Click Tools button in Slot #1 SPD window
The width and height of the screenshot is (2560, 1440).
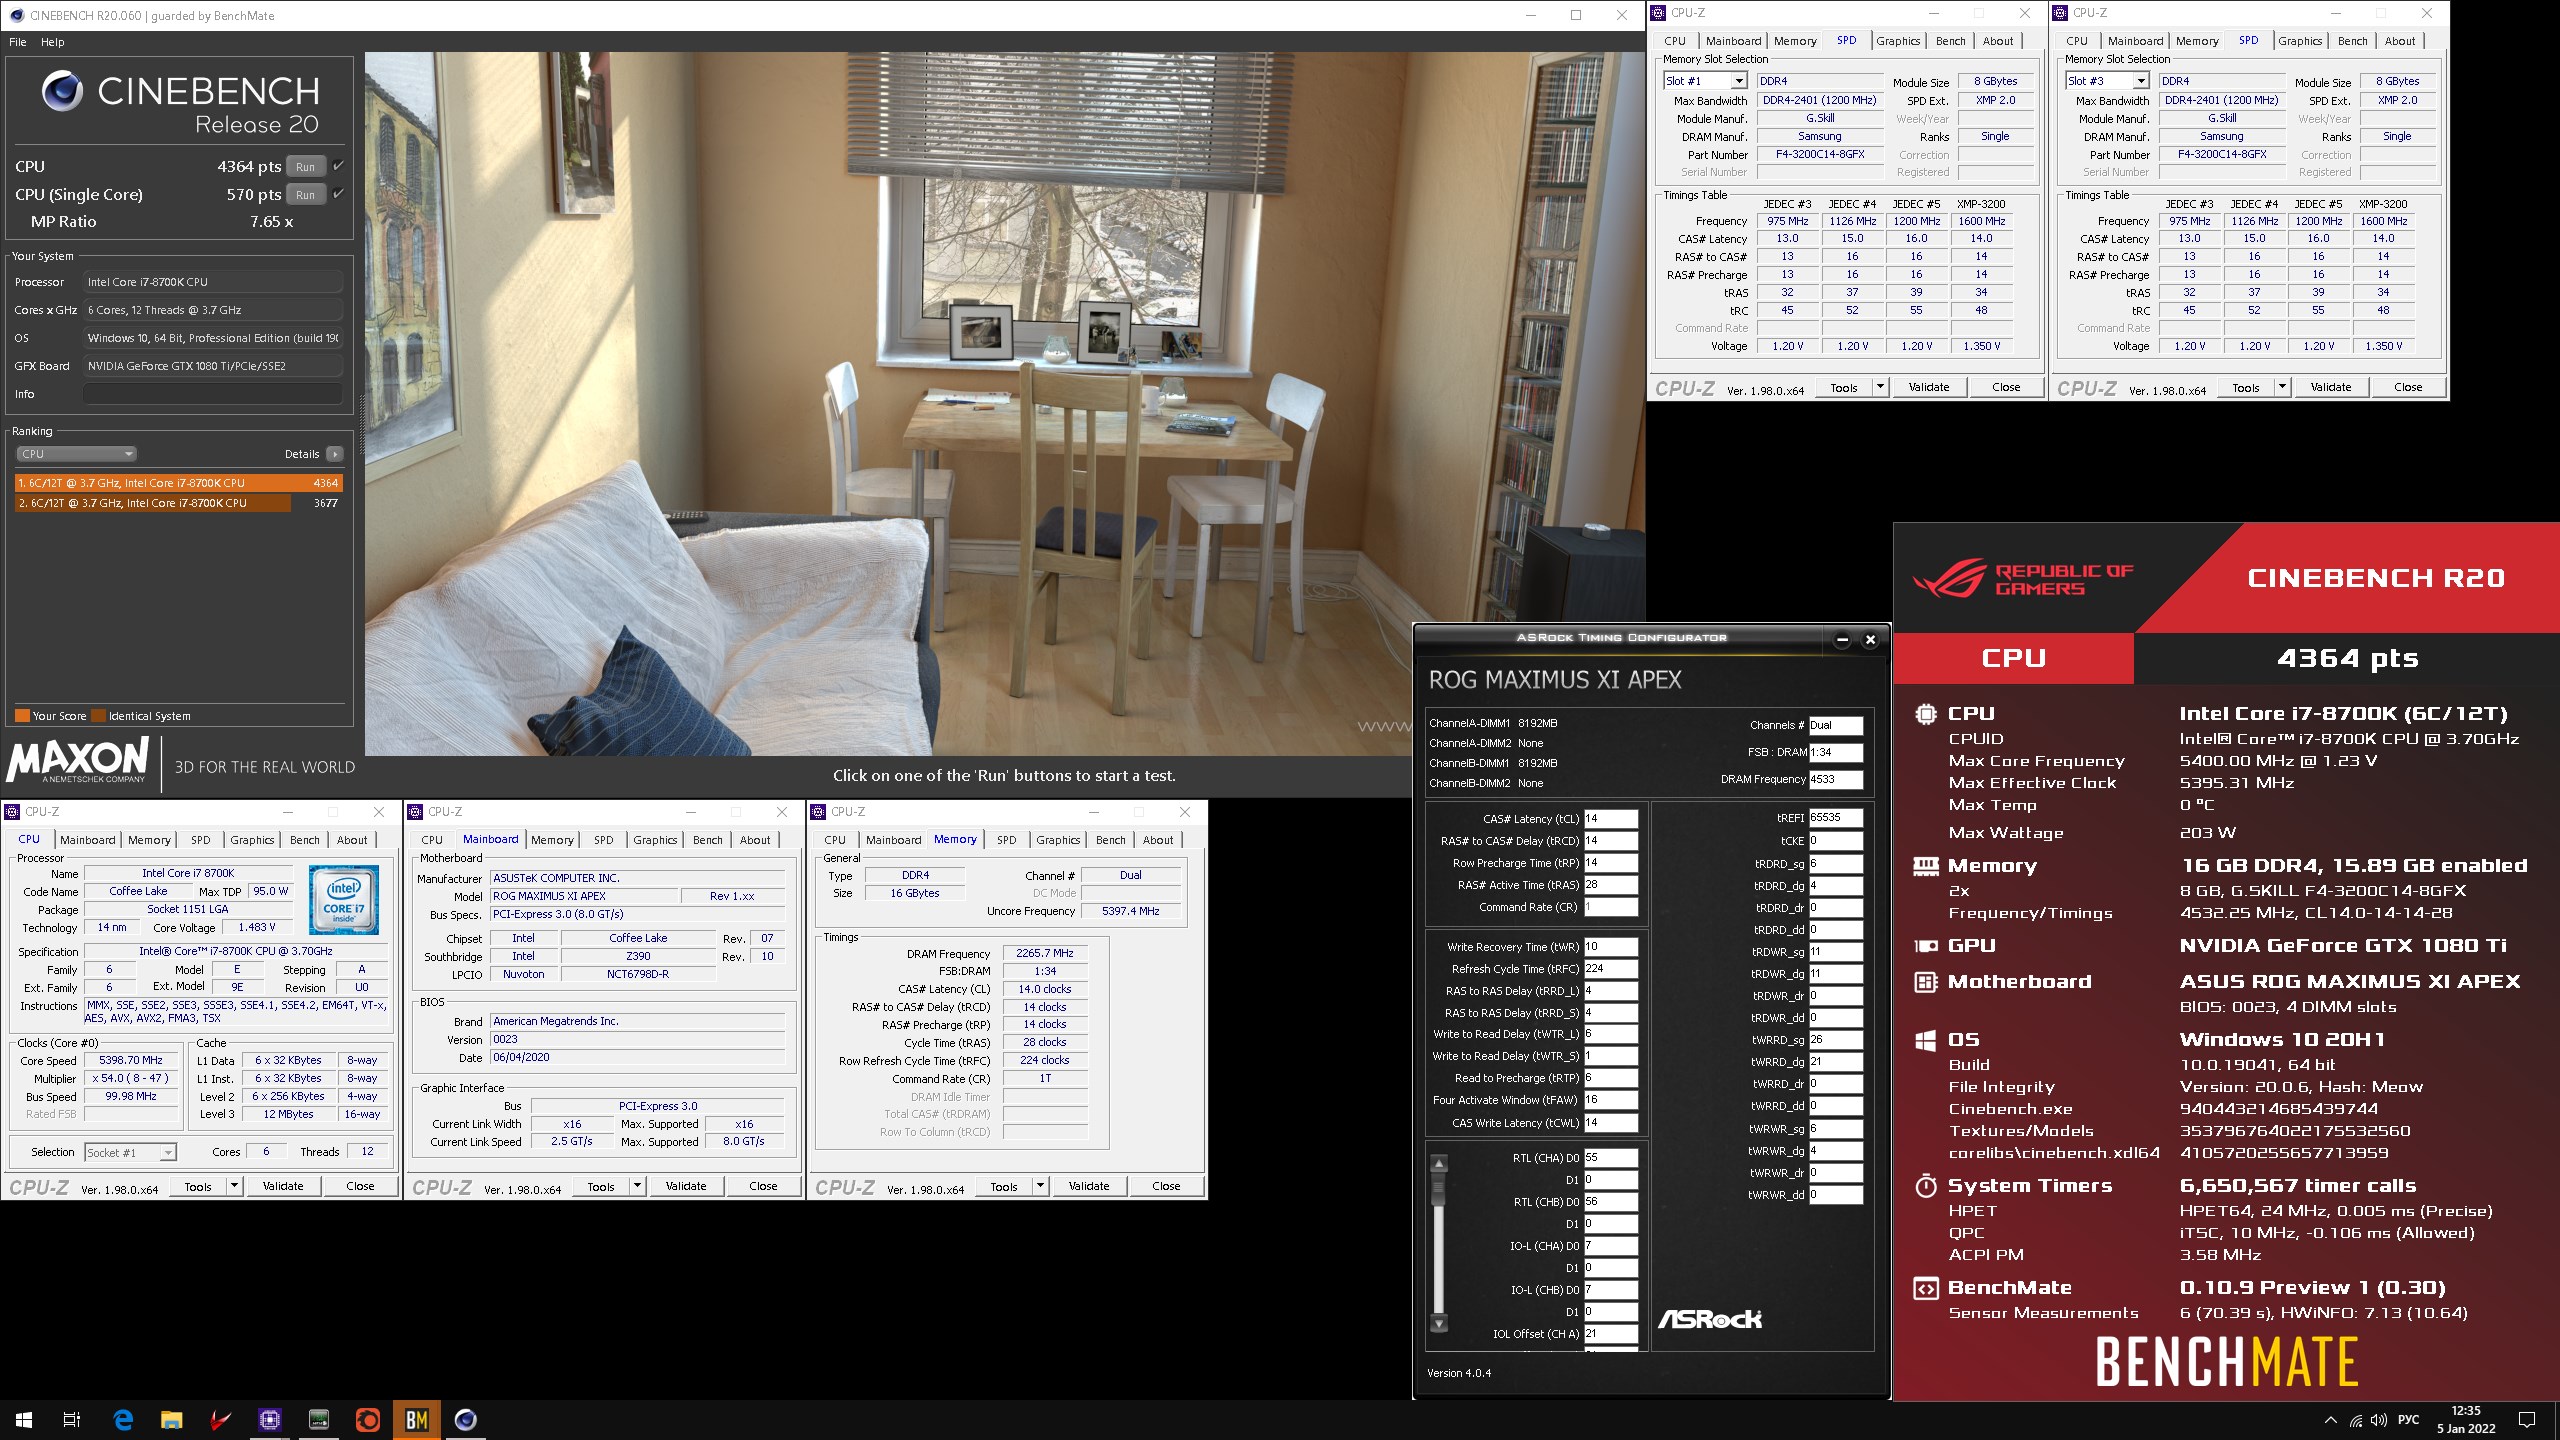1844,387
